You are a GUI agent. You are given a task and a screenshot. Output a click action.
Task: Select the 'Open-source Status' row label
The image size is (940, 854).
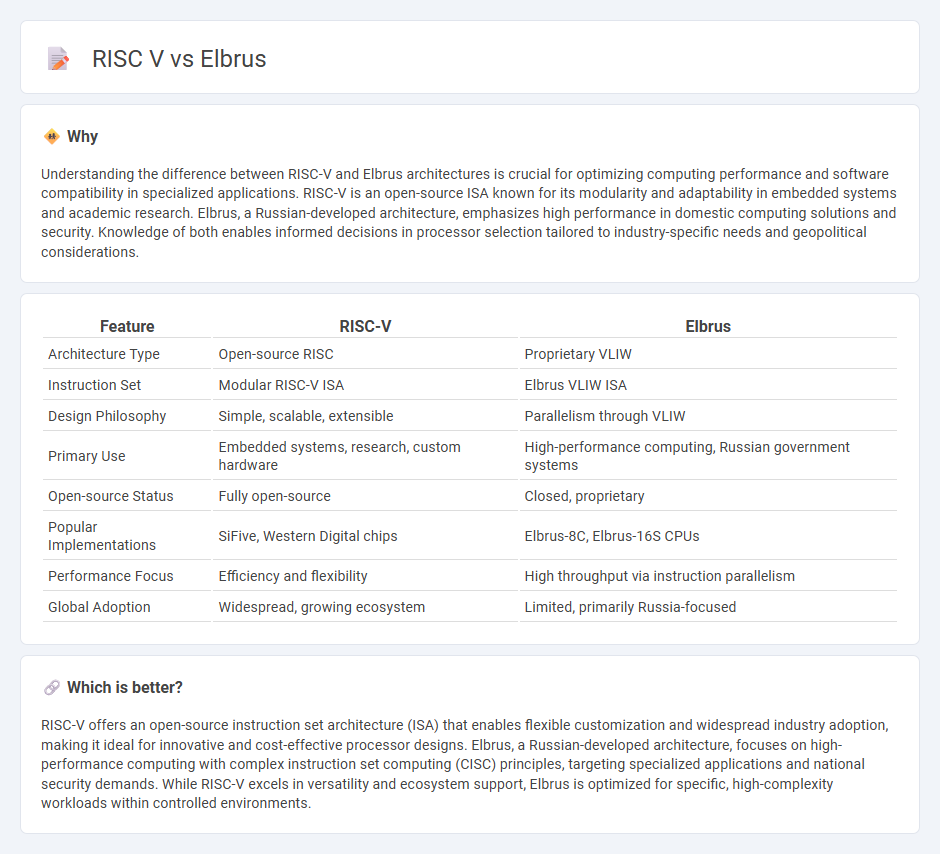(110, 496)
